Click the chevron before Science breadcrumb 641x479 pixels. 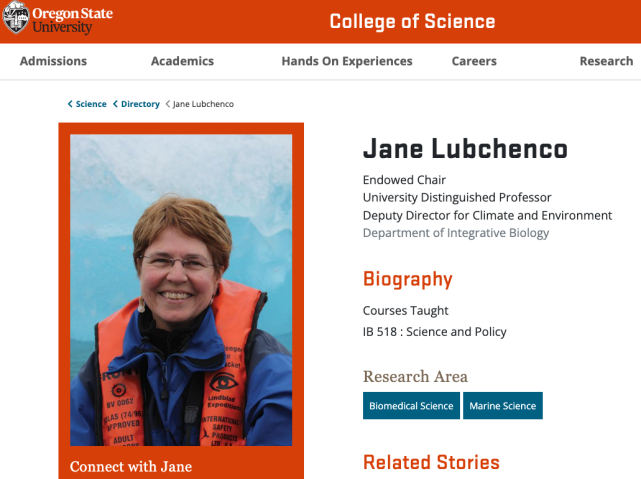point(70,104)
